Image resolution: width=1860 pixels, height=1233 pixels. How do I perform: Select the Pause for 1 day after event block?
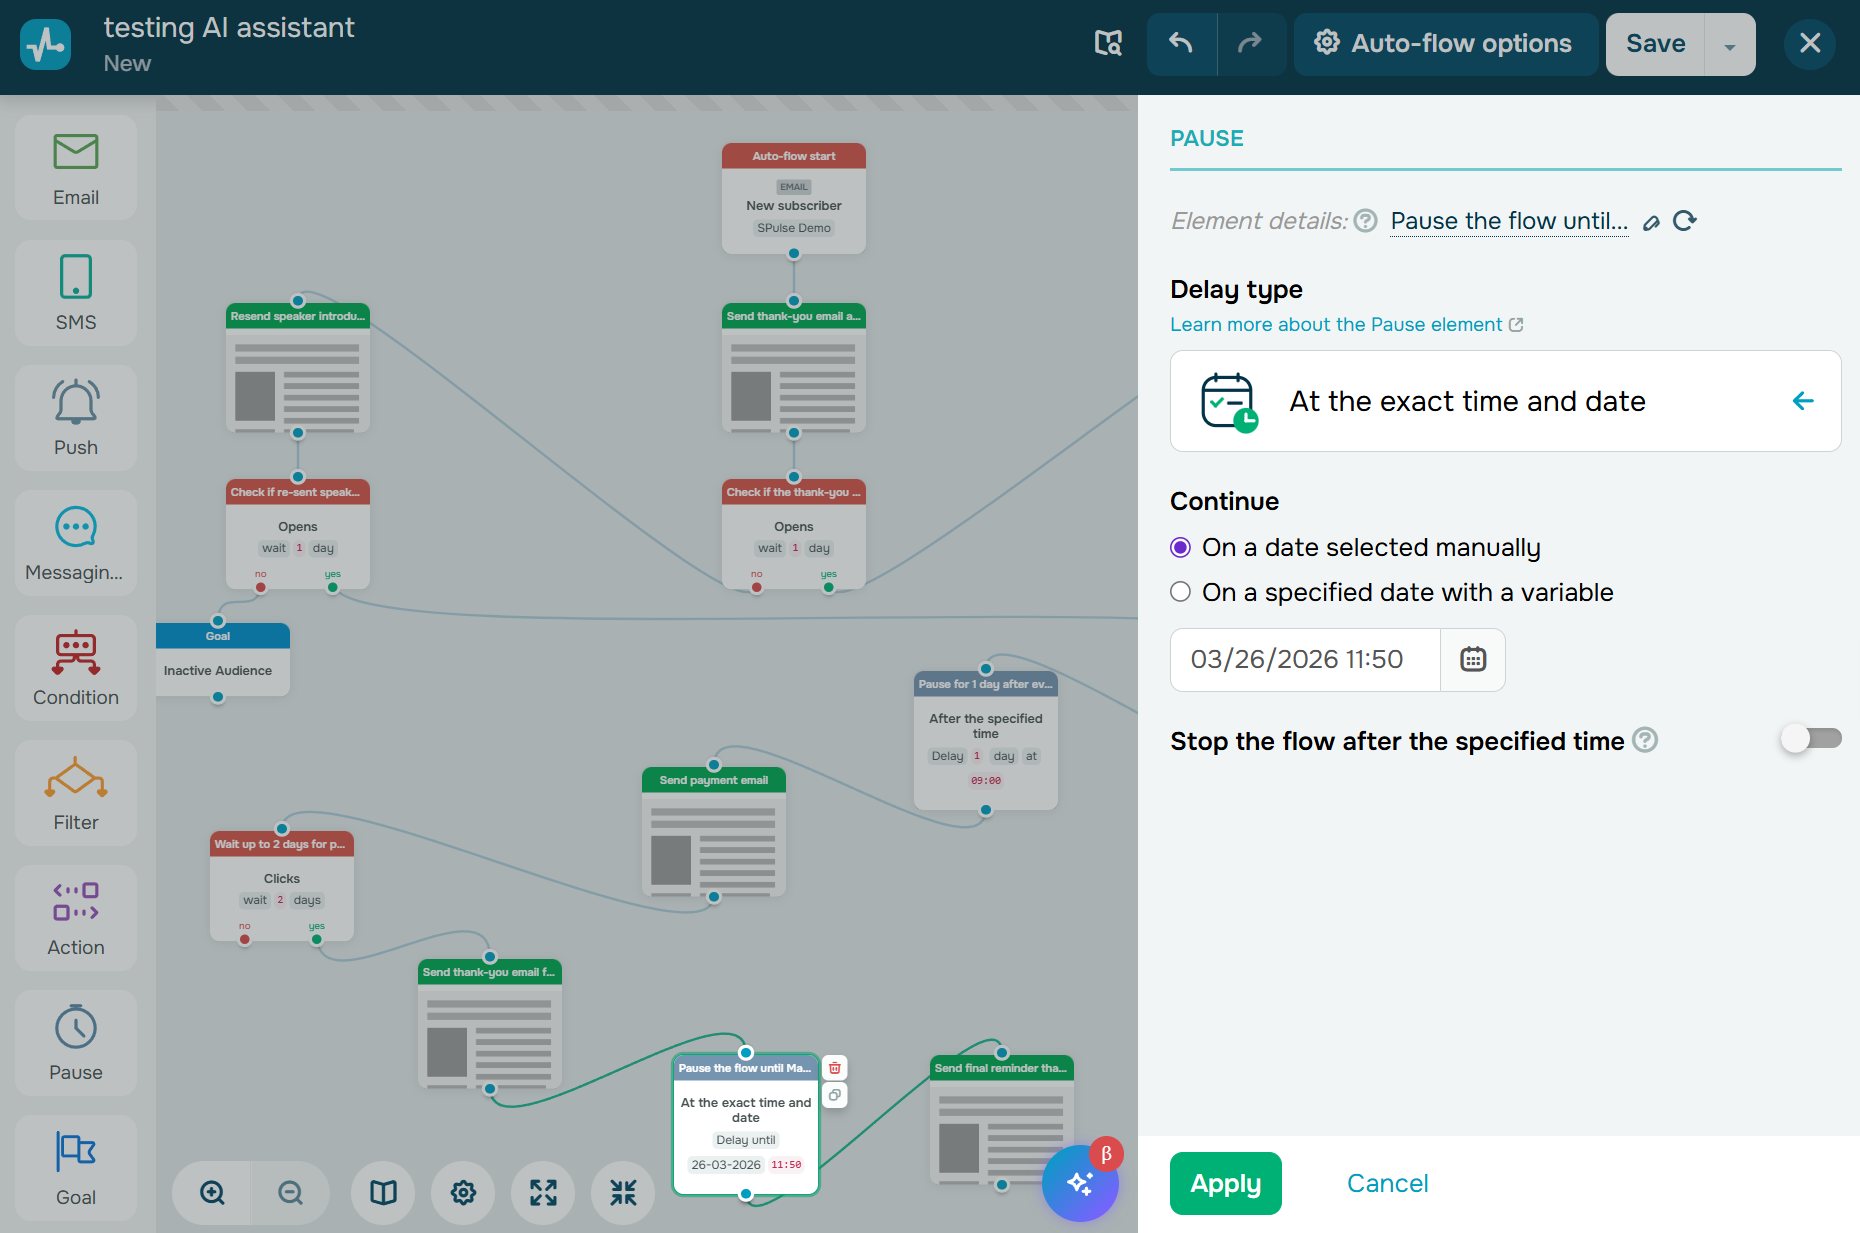click(986, 740)
